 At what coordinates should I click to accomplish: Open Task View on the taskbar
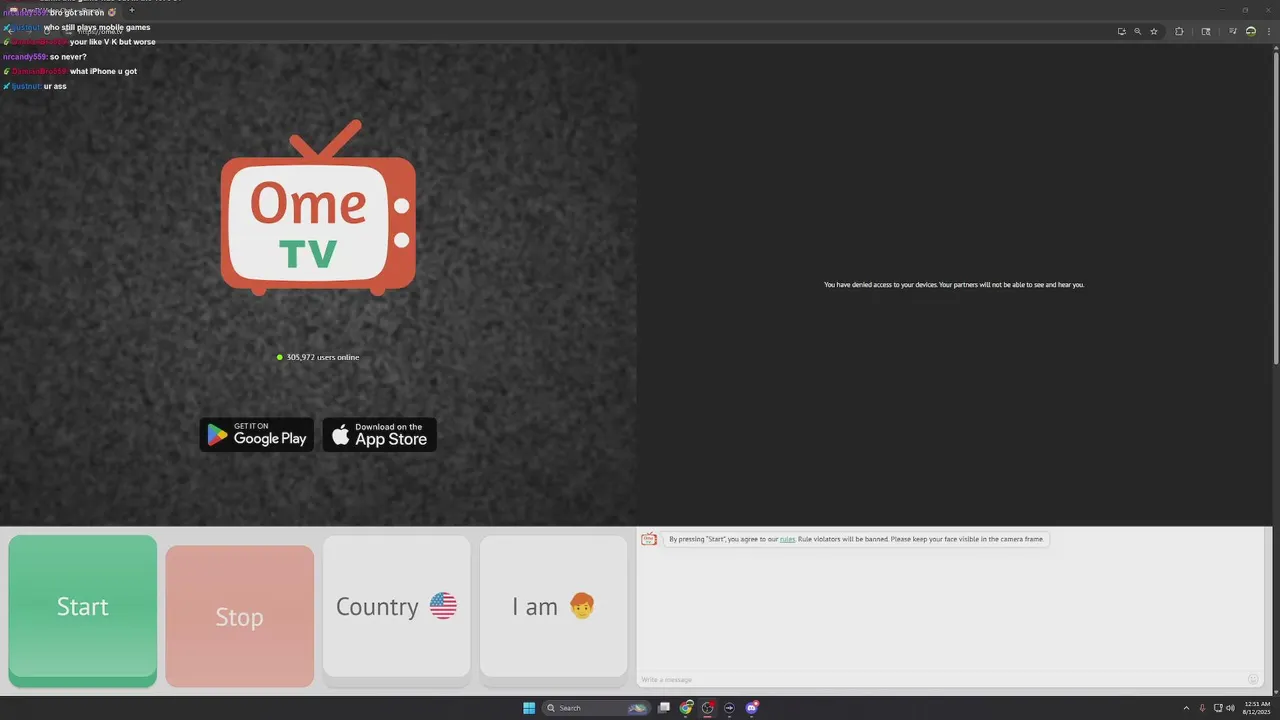coord(664,708)
